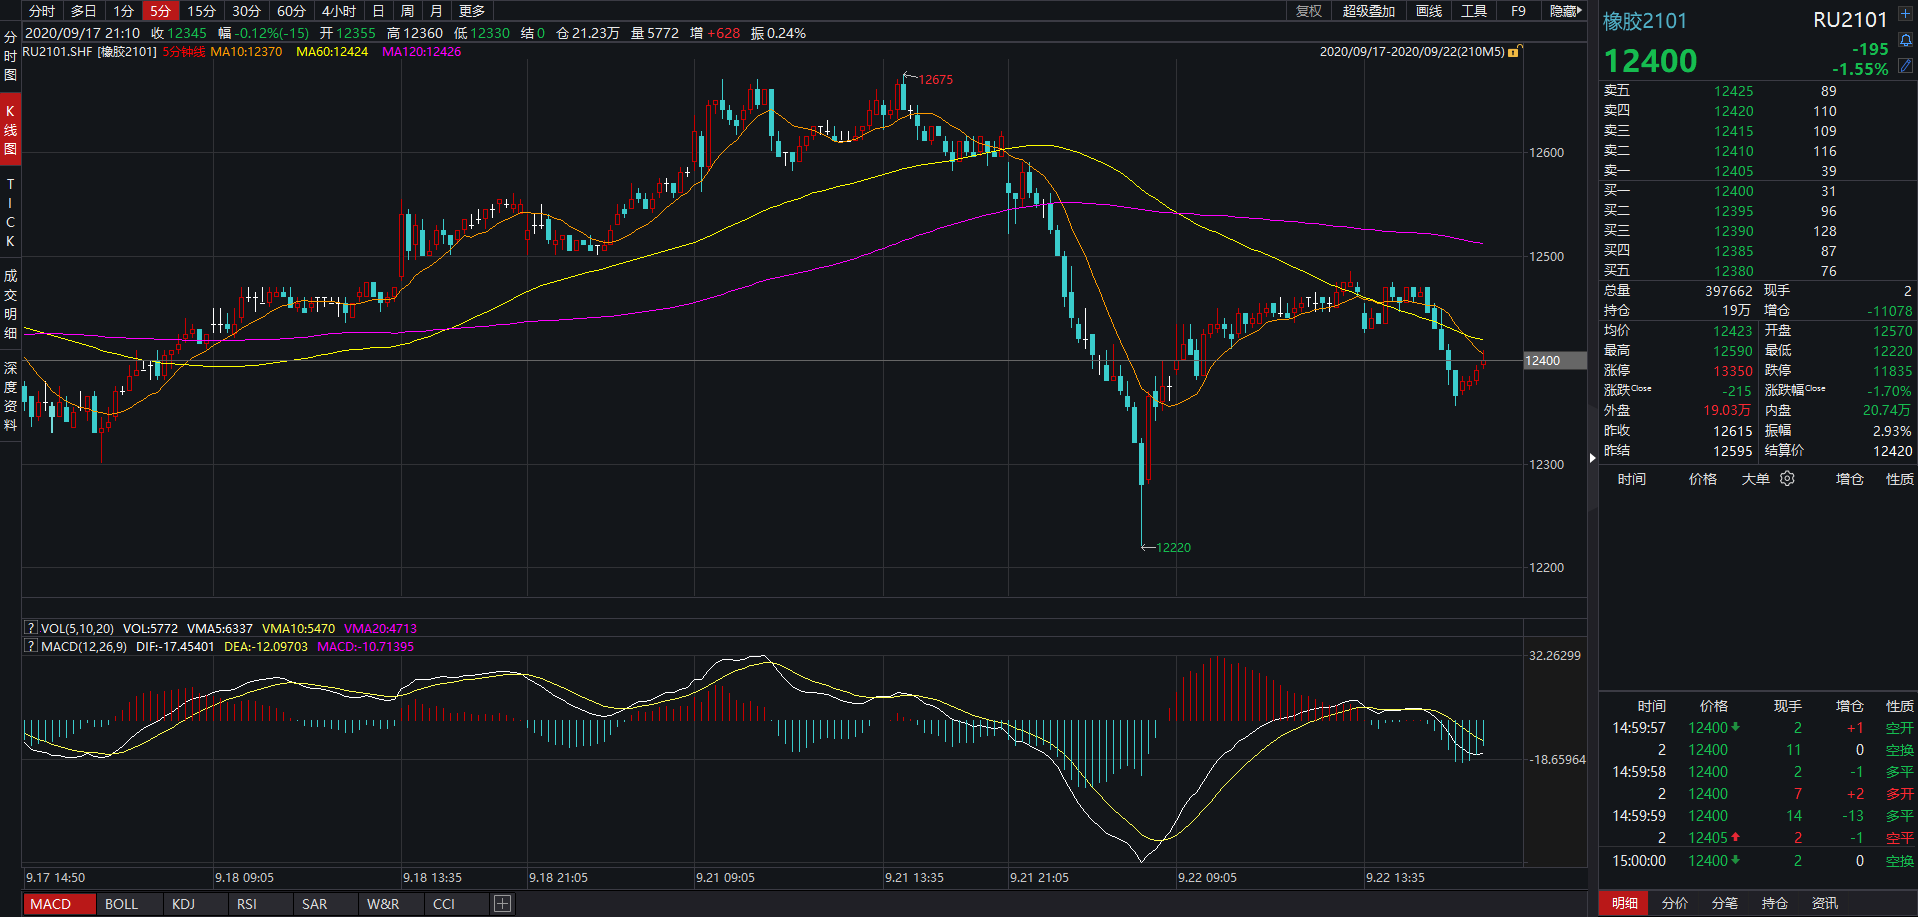Image resolution: width=1918 pixels, height=917 pixels.
Task: Click the VOL indicator help question mark
Action: 31,628
